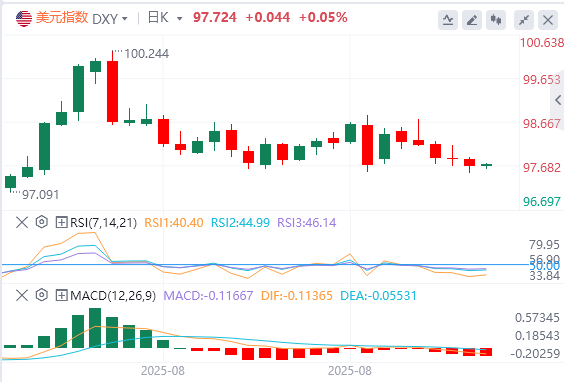Expand the side panel with the left chevron
Image resolution: width=564 pixels, height=382 pixels.
558,100
